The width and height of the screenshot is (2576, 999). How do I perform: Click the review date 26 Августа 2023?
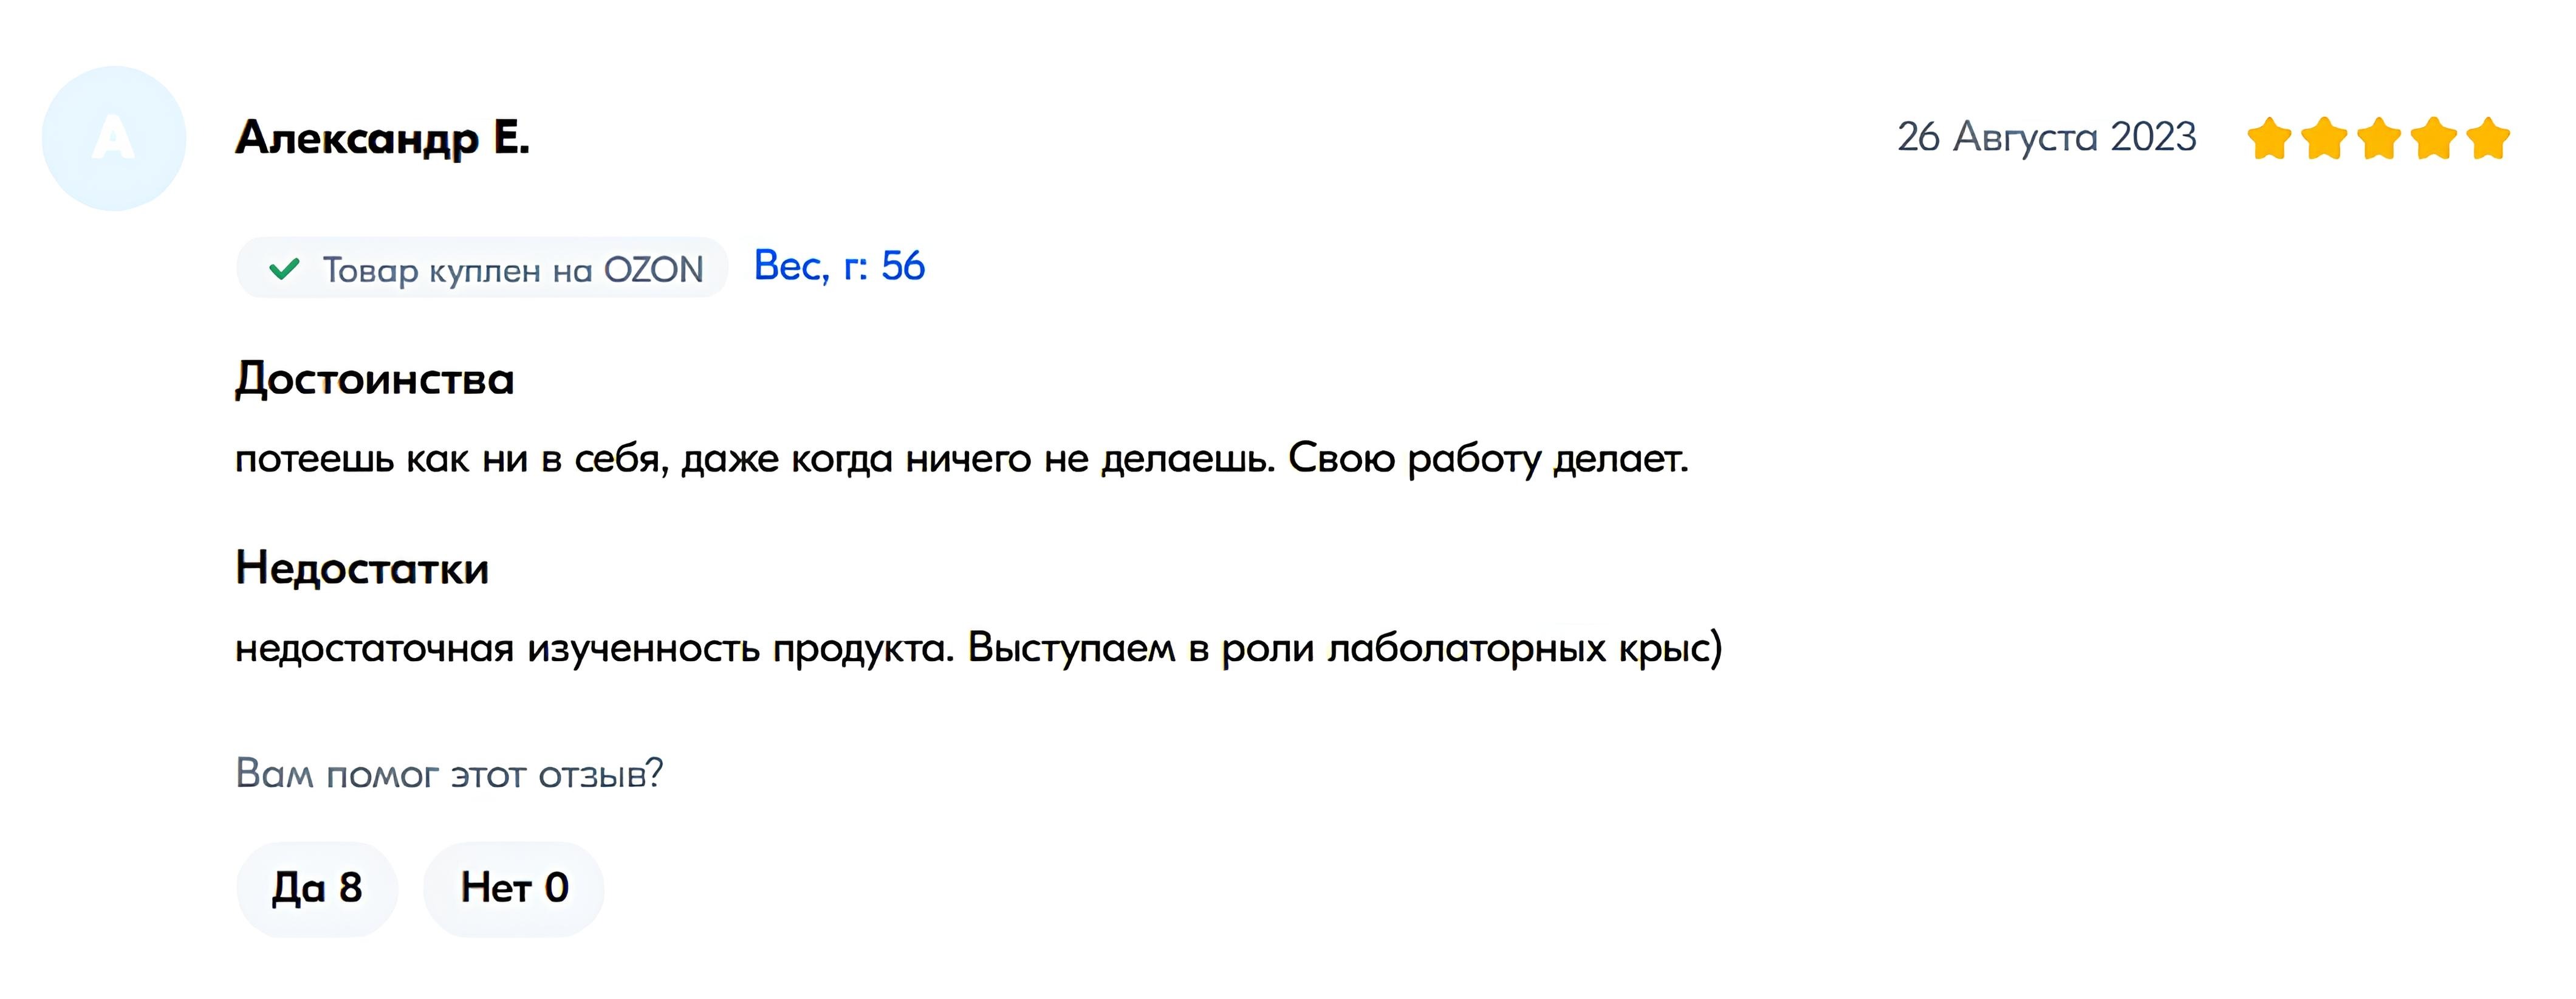point(2047,137)
